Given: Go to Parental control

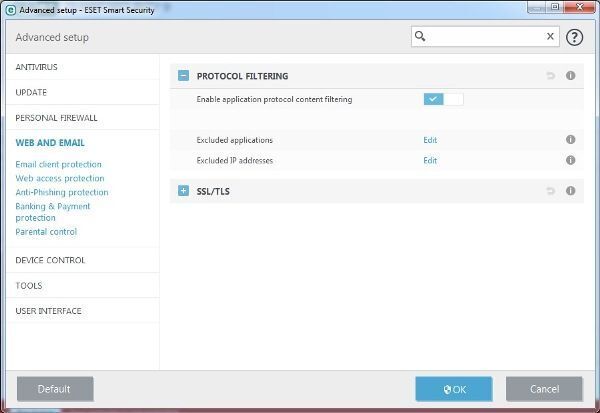Looking at the screenshot, I should point(46,232).
